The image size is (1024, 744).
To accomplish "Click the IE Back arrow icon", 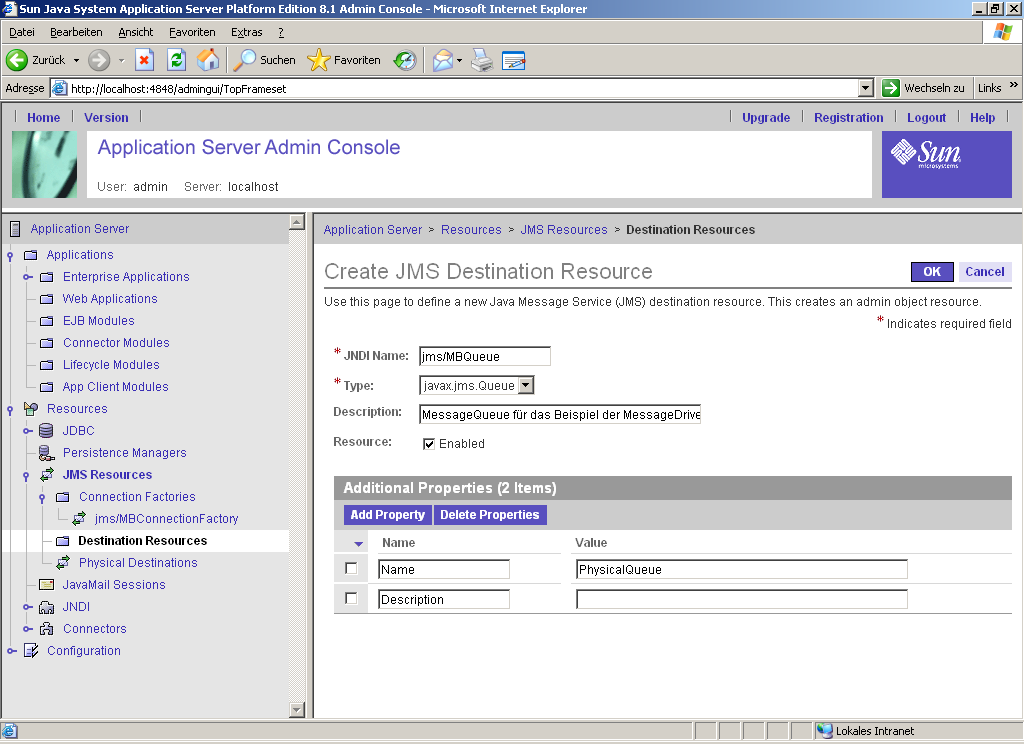I will click(x=16, y=60).
